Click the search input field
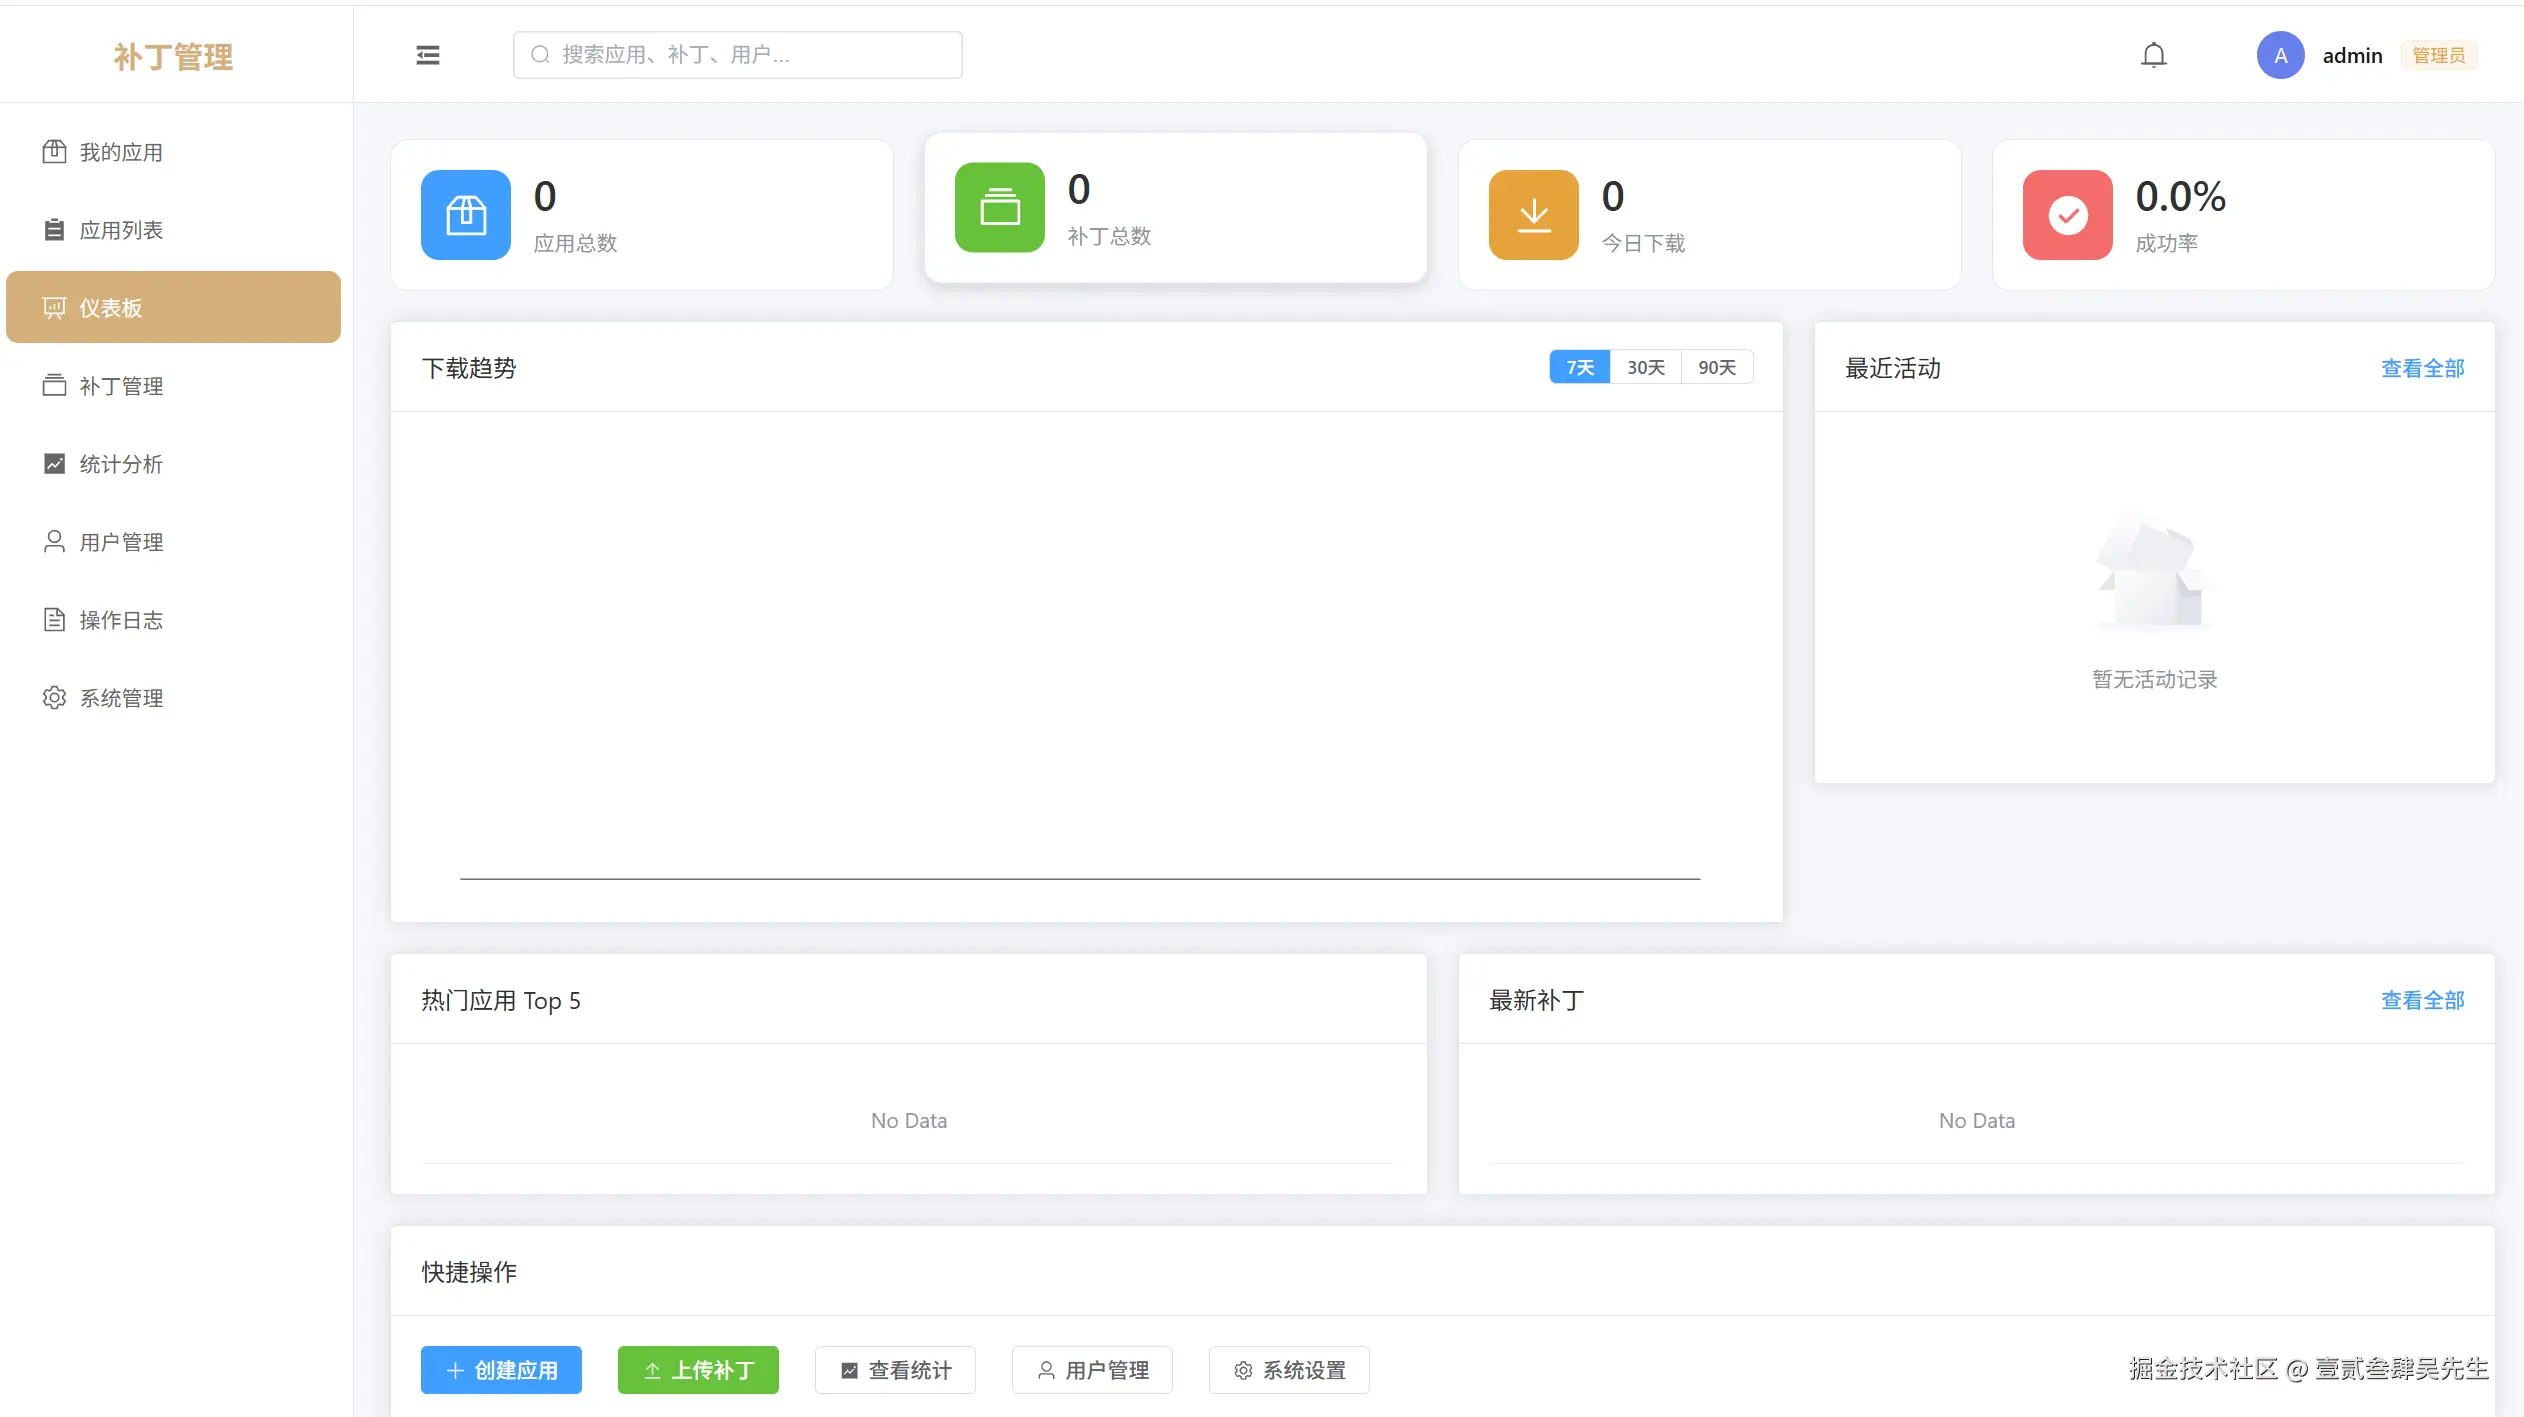The width and height of the screenshot is (2524, 1417). point(736,54)
